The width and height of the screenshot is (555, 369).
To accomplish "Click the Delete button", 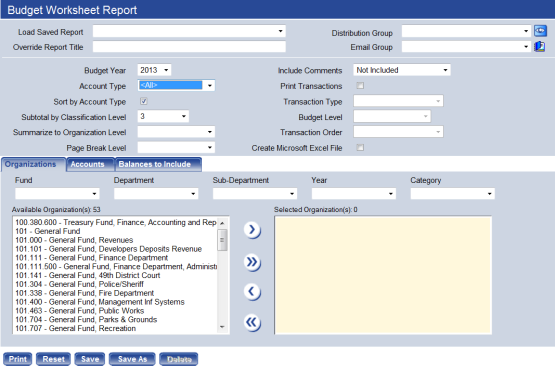I will 179,359.
